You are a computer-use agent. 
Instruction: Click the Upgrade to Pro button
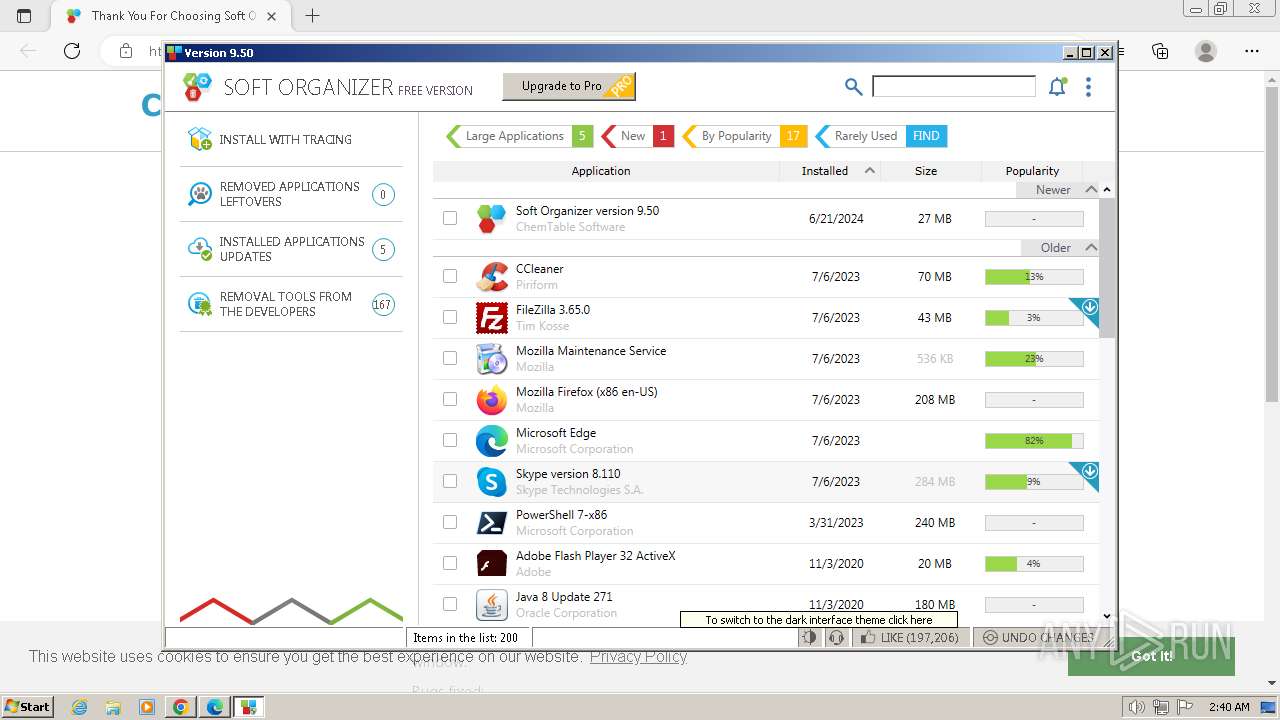click(569, 86)
